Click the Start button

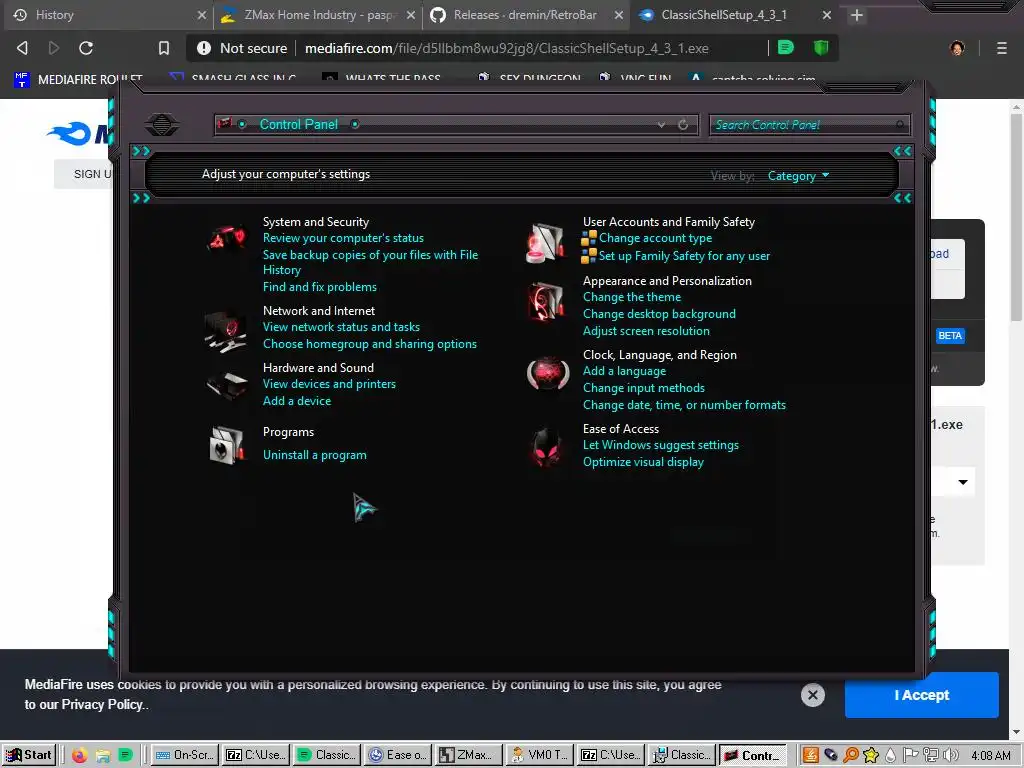tap(28, 755)
